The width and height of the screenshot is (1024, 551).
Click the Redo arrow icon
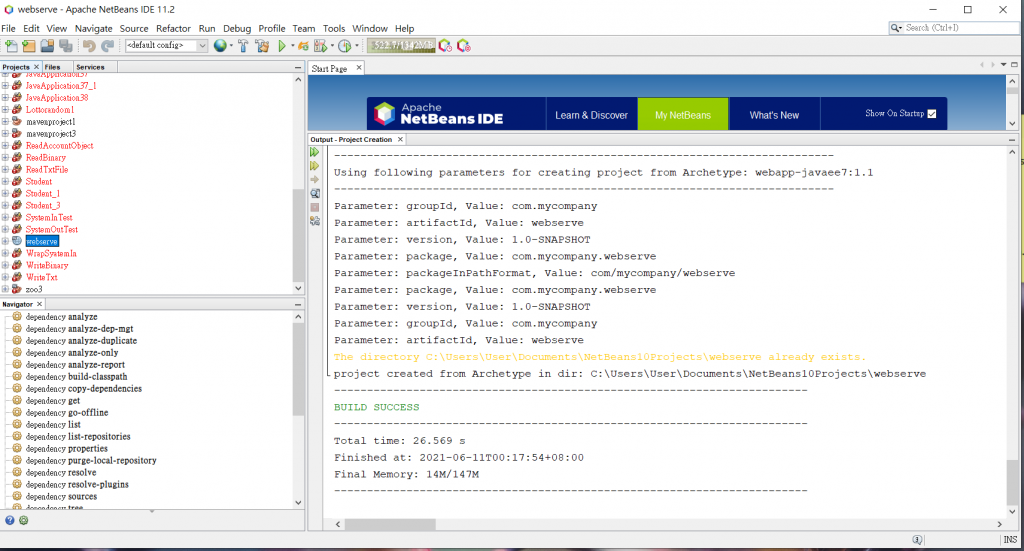coord(108,46)
